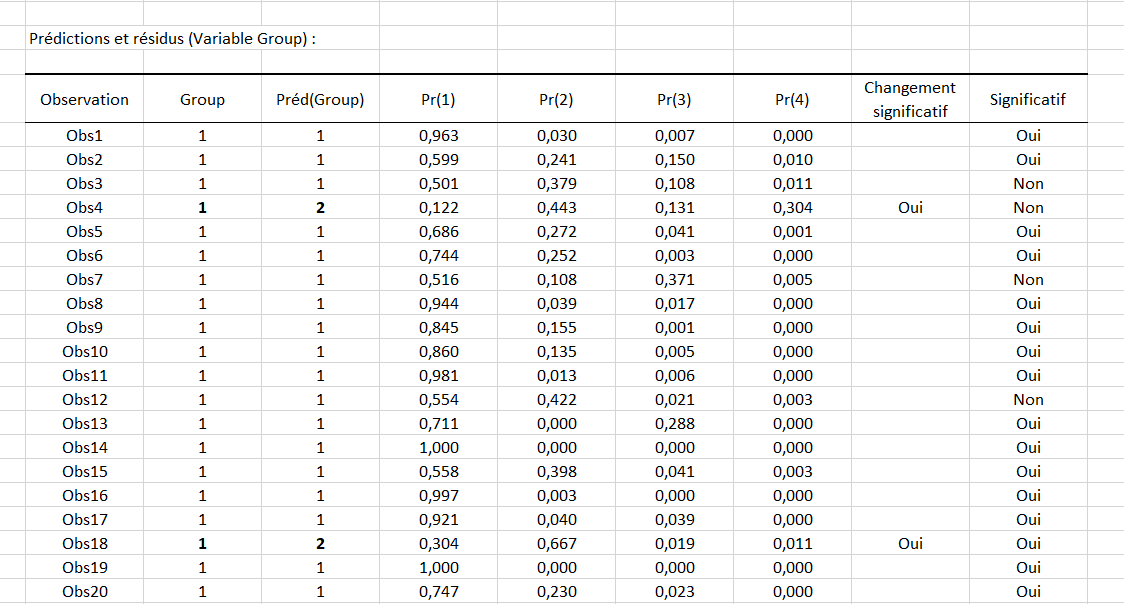Viewport: 1124px width, 604px height.
Task: Click the Pr(1) header cell
Action: [438, 100]
